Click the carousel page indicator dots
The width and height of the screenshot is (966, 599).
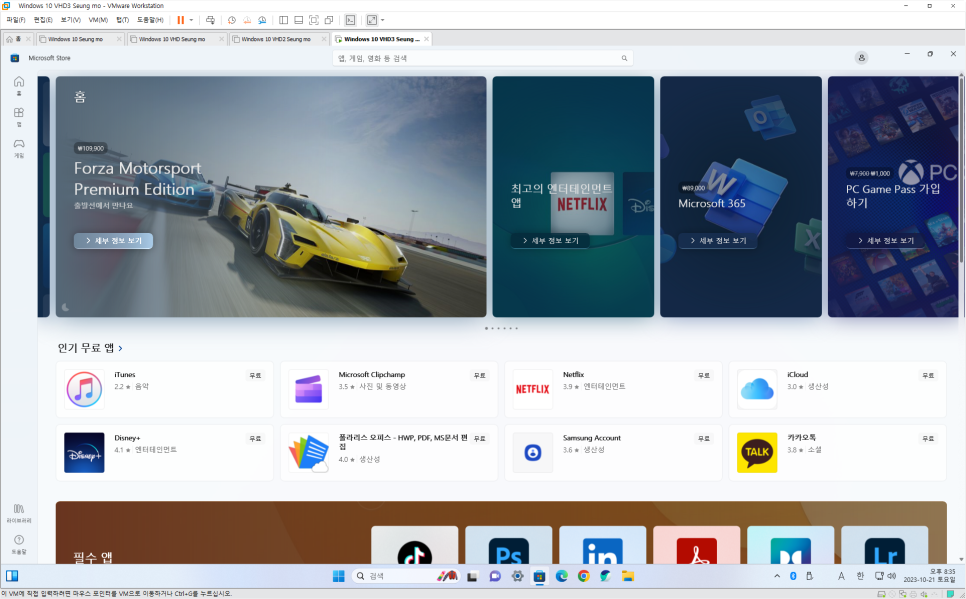point(501,328)
